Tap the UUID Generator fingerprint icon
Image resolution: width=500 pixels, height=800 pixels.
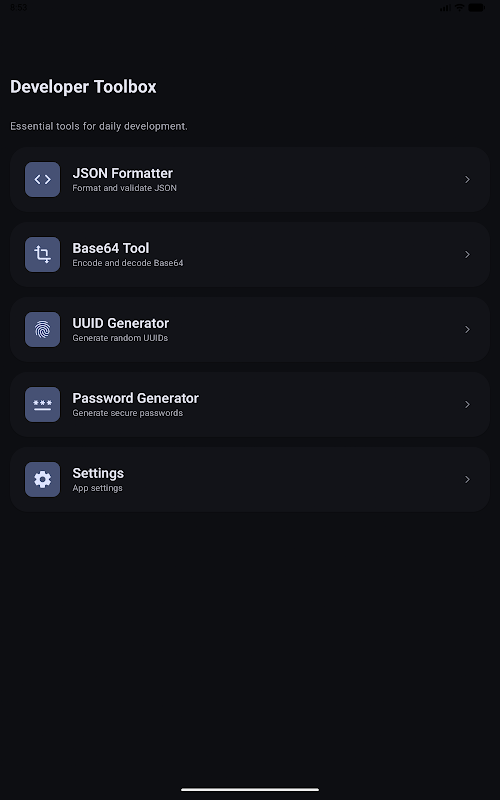(x=42, y=330)
